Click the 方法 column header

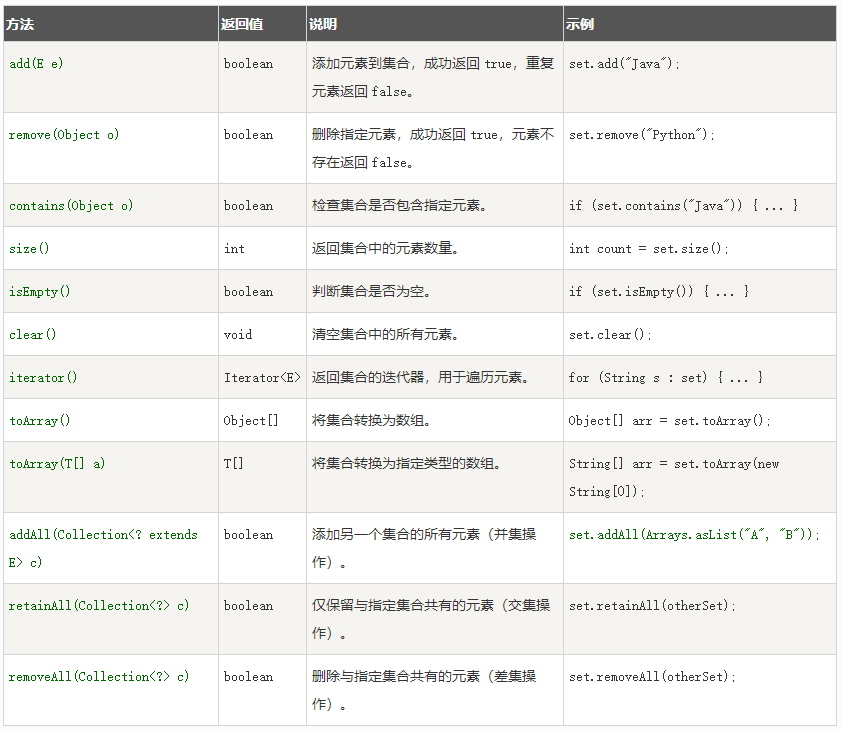[20, 24]
